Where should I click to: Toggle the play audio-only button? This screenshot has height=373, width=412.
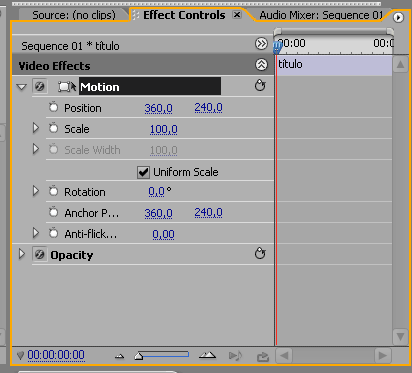click(x=235, y=356)
